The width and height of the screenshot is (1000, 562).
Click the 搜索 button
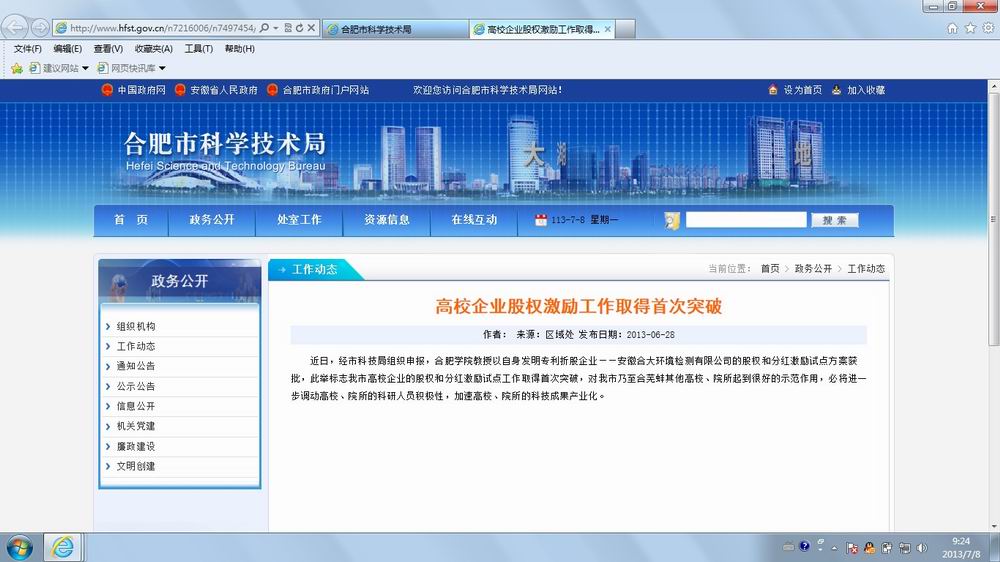[x=834, y=220]
